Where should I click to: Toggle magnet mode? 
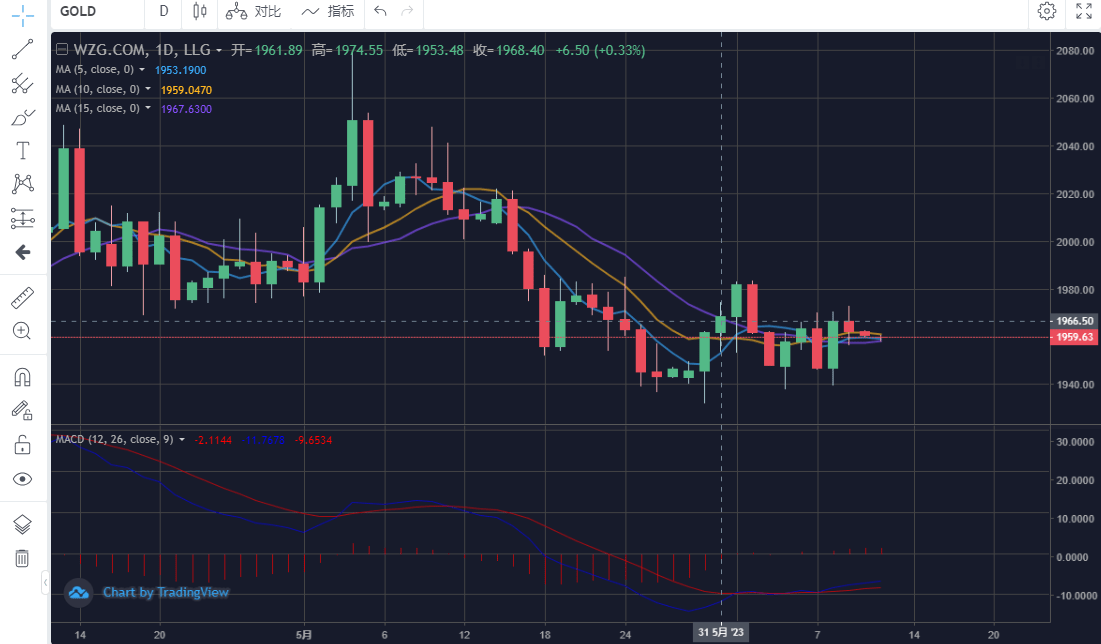[x=22, y=378]
